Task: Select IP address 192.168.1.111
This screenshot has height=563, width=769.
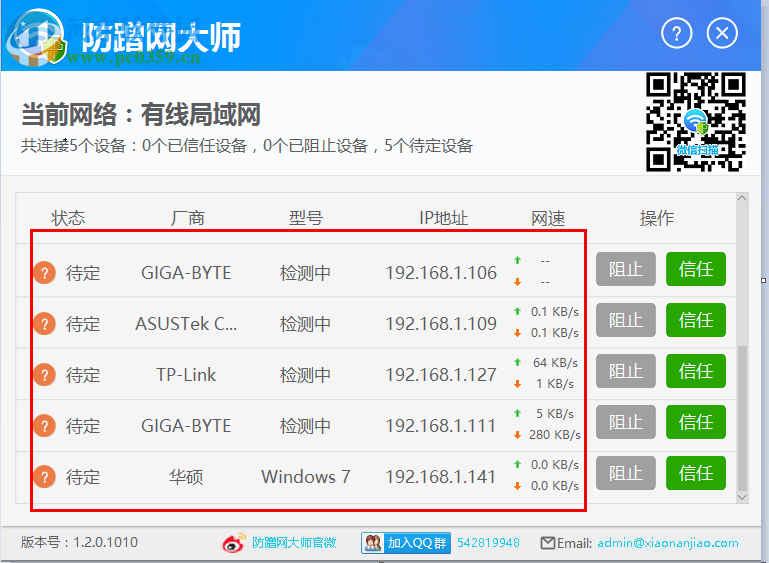Action: tap(441, 426)
